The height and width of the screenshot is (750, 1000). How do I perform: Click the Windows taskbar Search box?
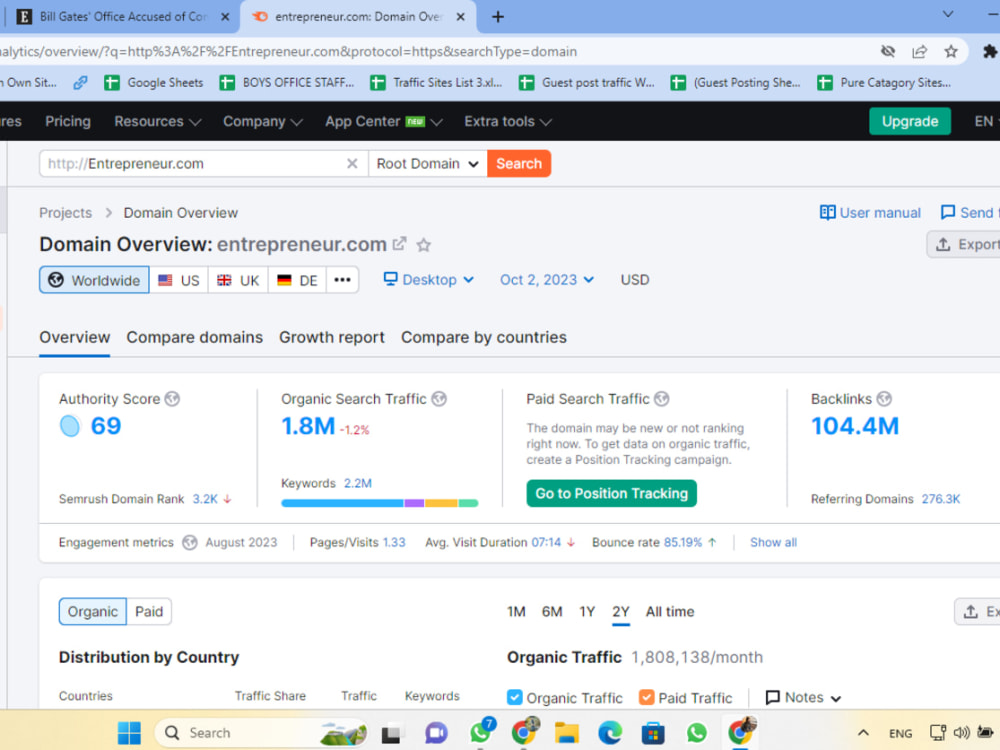point(261,733)
